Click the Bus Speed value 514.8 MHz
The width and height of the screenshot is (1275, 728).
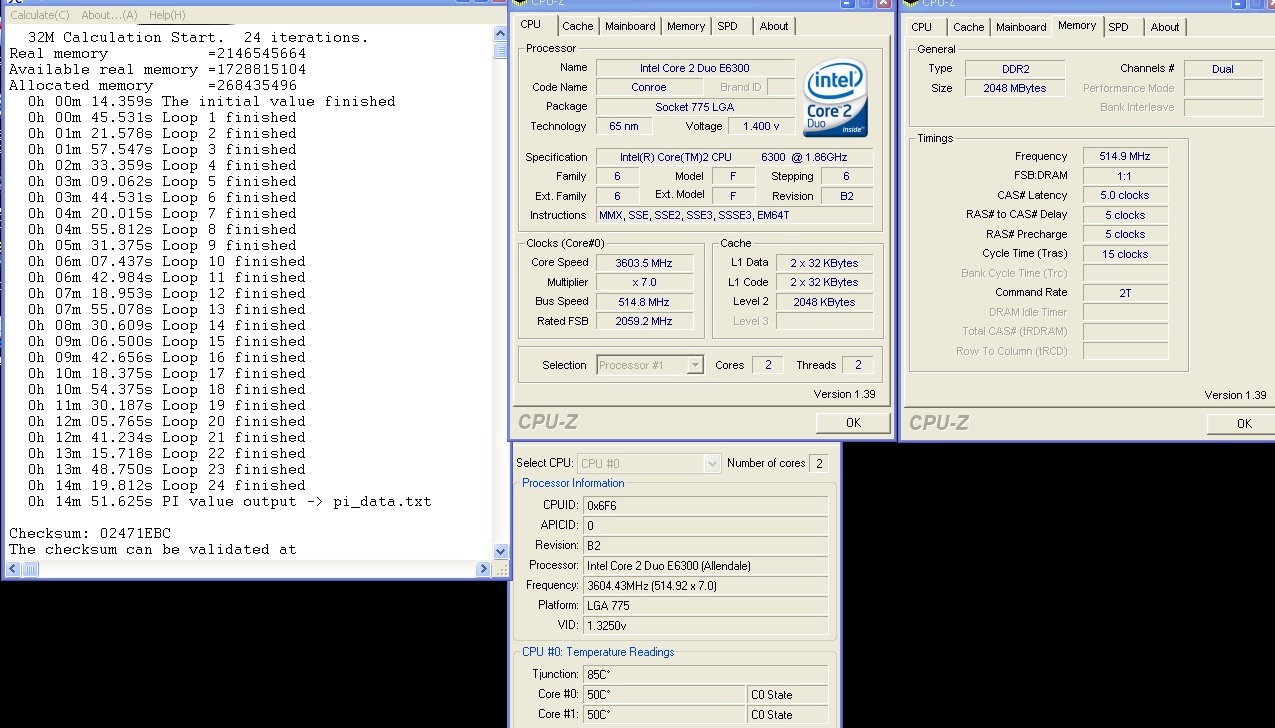point(645,302)
